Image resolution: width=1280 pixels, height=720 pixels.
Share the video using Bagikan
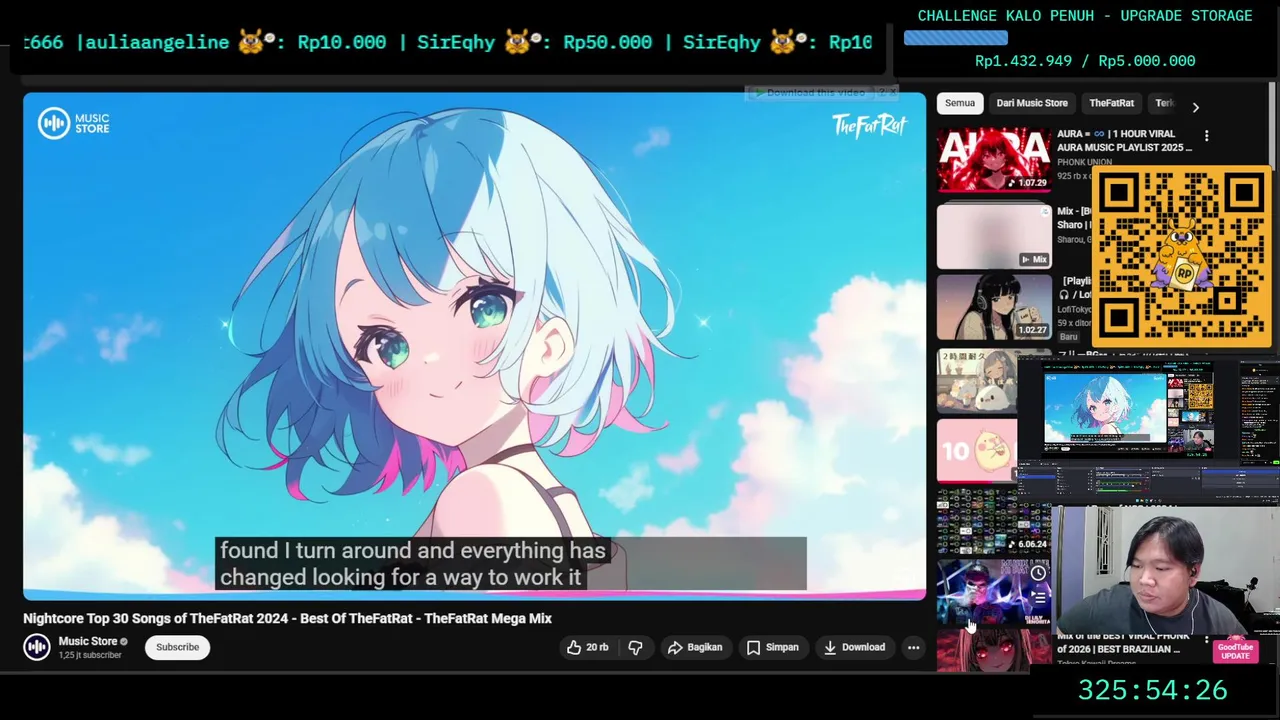point(695,648)
